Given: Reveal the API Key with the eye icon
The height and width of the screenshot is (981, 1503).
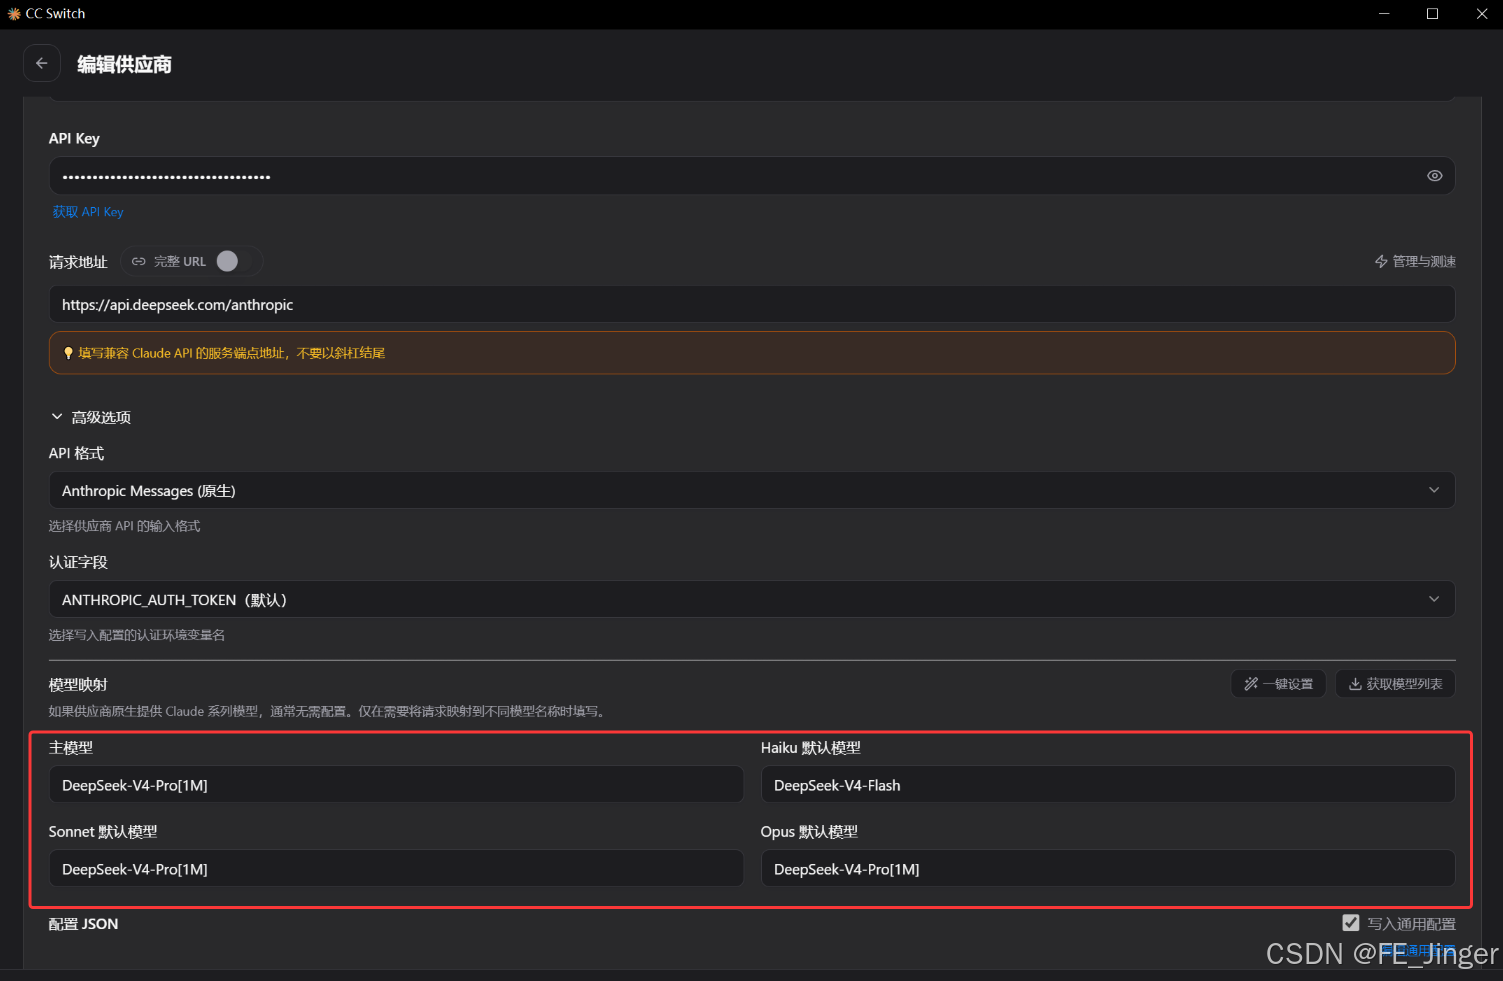Looking at the screenshot, I should coord(1434,176).
